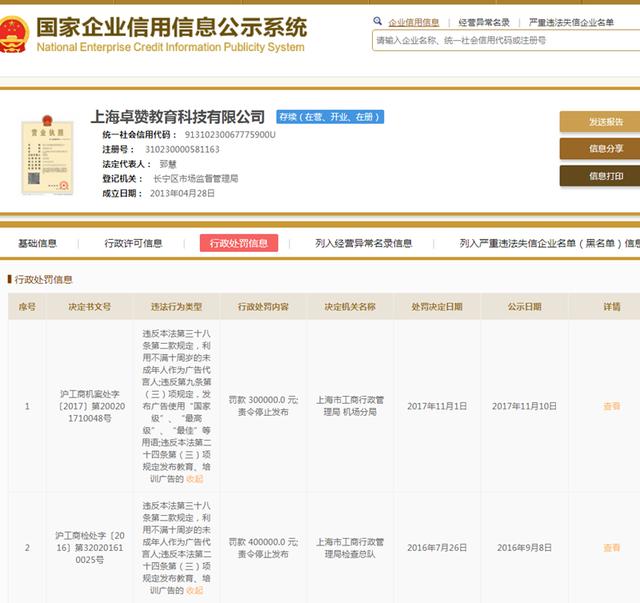Image resolution: width=640 pixels, height=603 pixels.
Task: View details of the 2016 penalty record
Action: [611, 547]
